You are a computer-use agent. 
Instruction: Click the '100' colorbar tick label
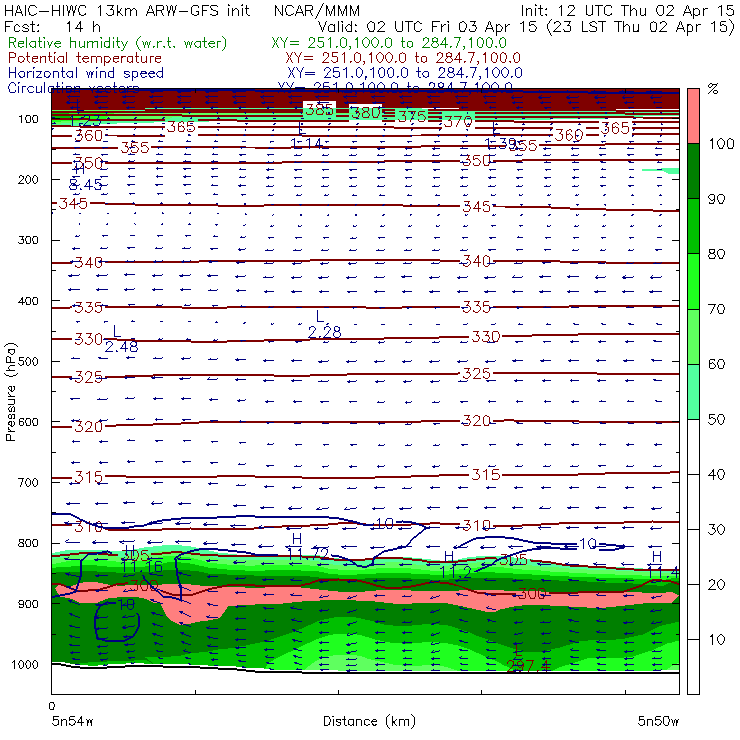click(x=721, y=143)
